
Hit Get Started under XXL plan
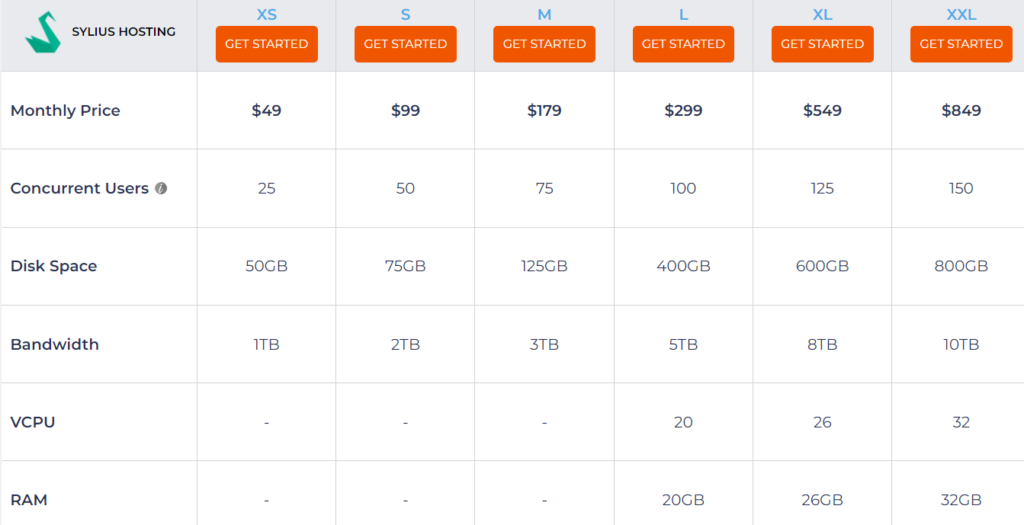(x=961, y=44)
